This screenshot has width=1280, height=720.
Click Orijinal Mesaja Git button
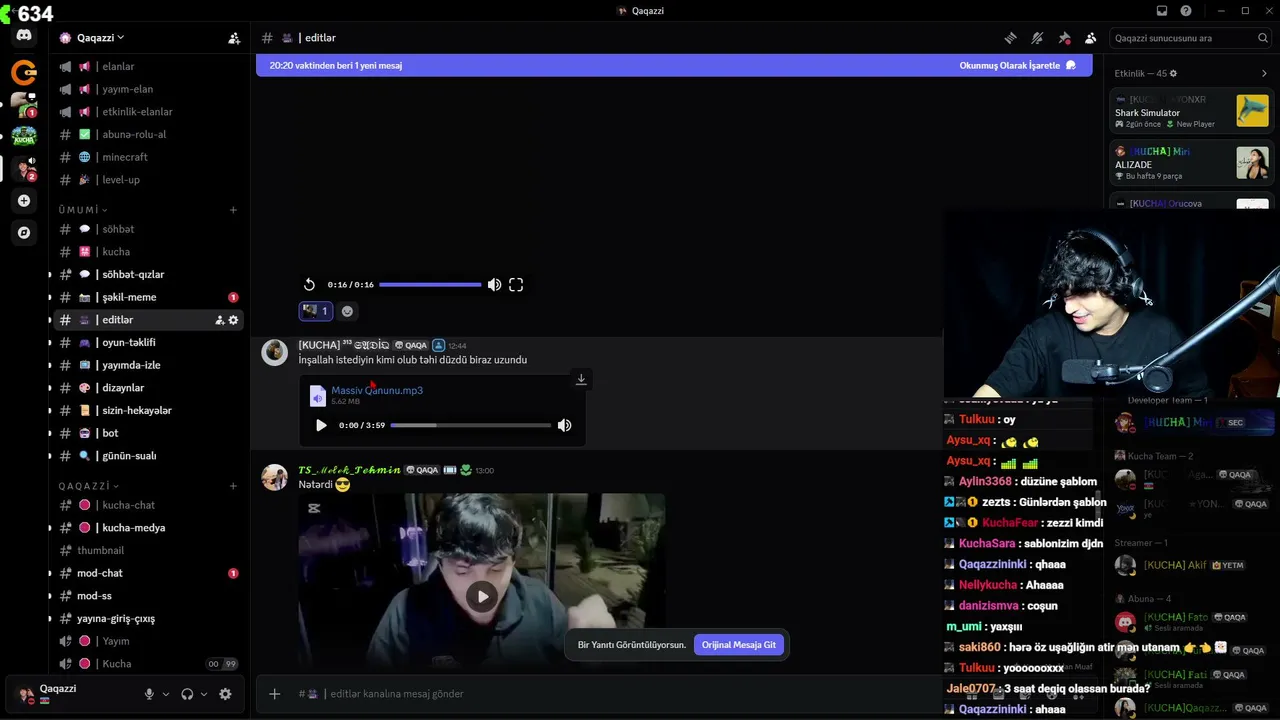click(x=739, y=645)
